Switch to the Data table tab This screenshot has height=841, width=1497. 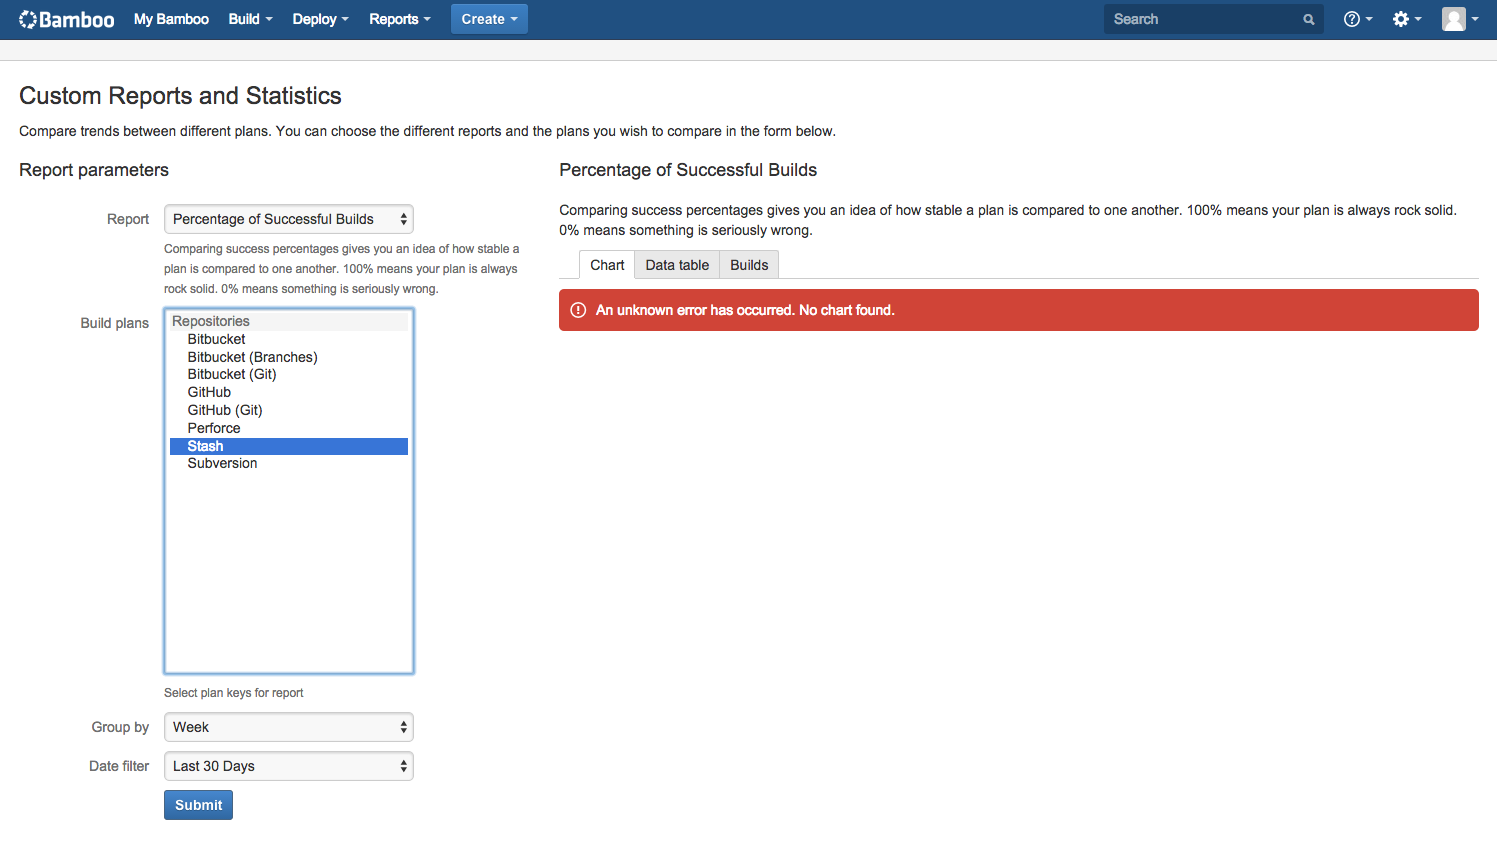[x=677, y=265]
